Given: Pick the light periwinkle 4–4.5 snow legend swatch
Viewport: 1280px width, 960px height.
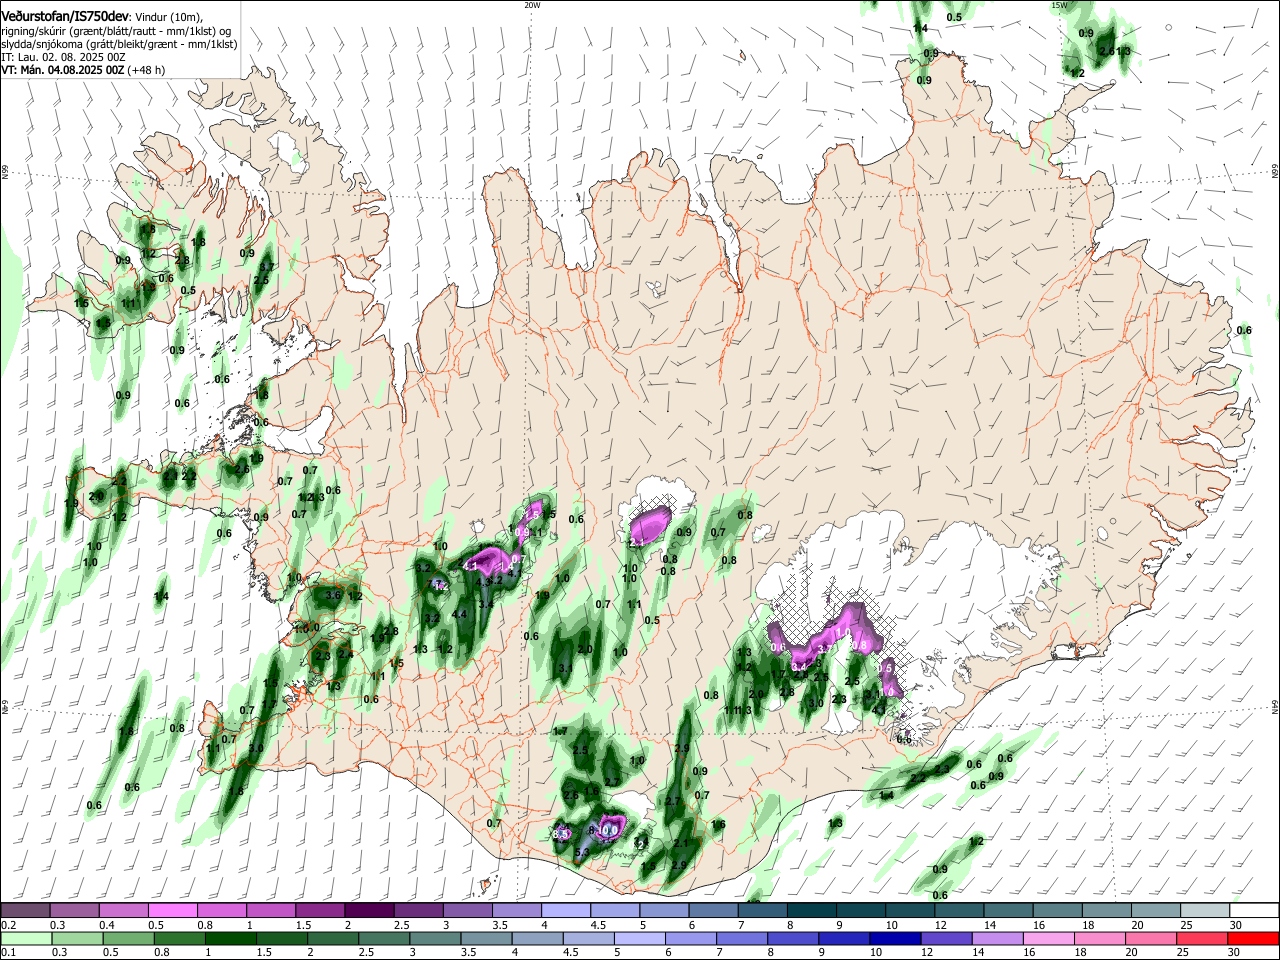Looking at the screenshot, I should click(x=566, y=911).
